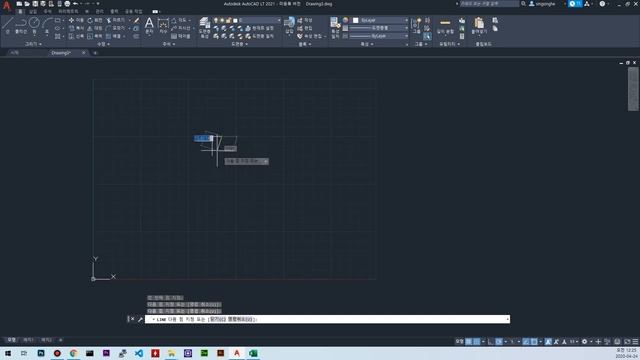Select the Text annotation tool
This screenshot has width=640, height=360.
point(149,25)
